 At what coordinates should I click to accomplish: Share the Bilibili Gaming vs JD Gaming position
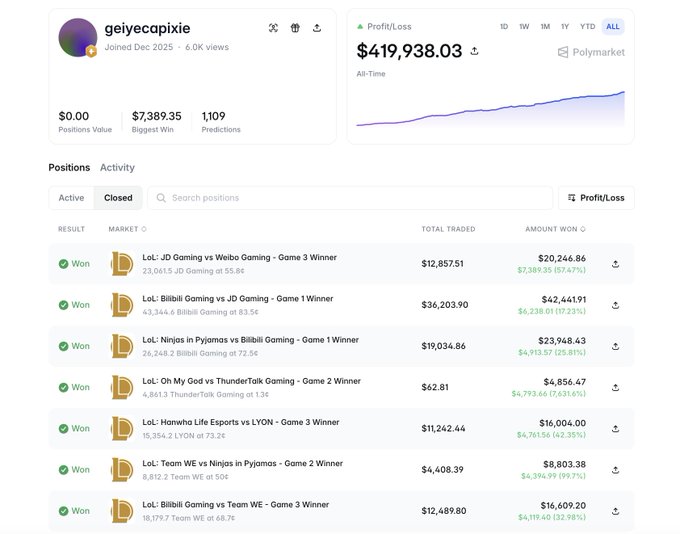click(615, 305)
